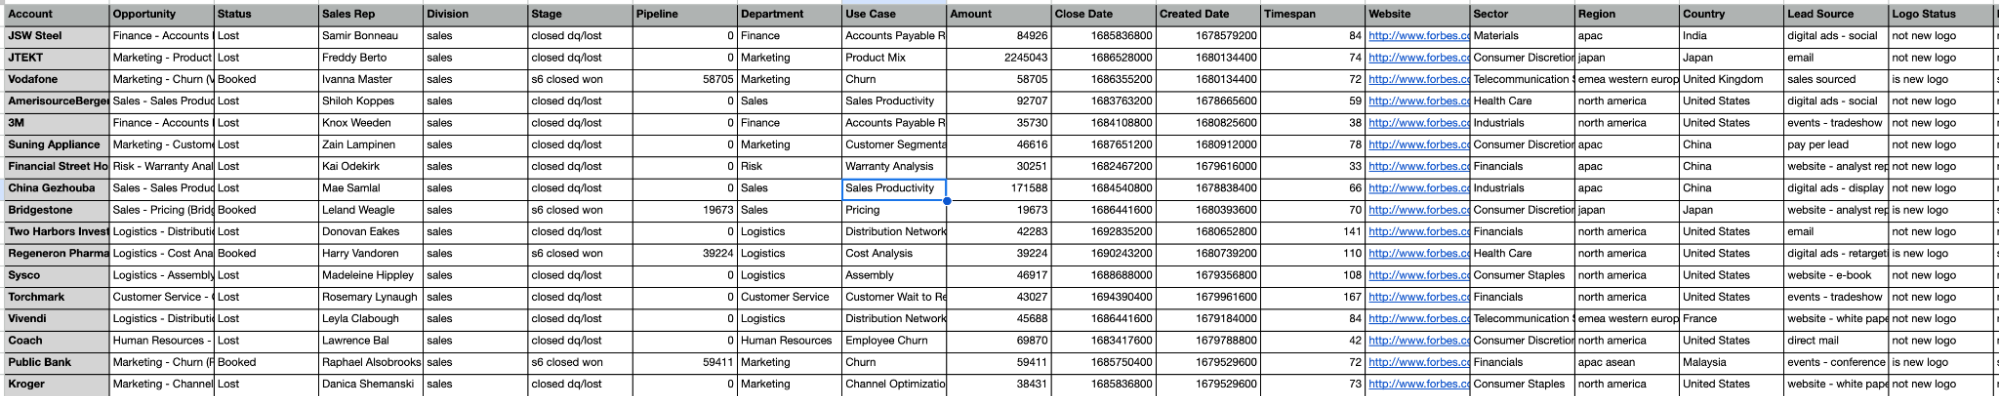Select the AmerisourceBergen account cell
The width and height of the screenshot is (1999, 396).
56,101
